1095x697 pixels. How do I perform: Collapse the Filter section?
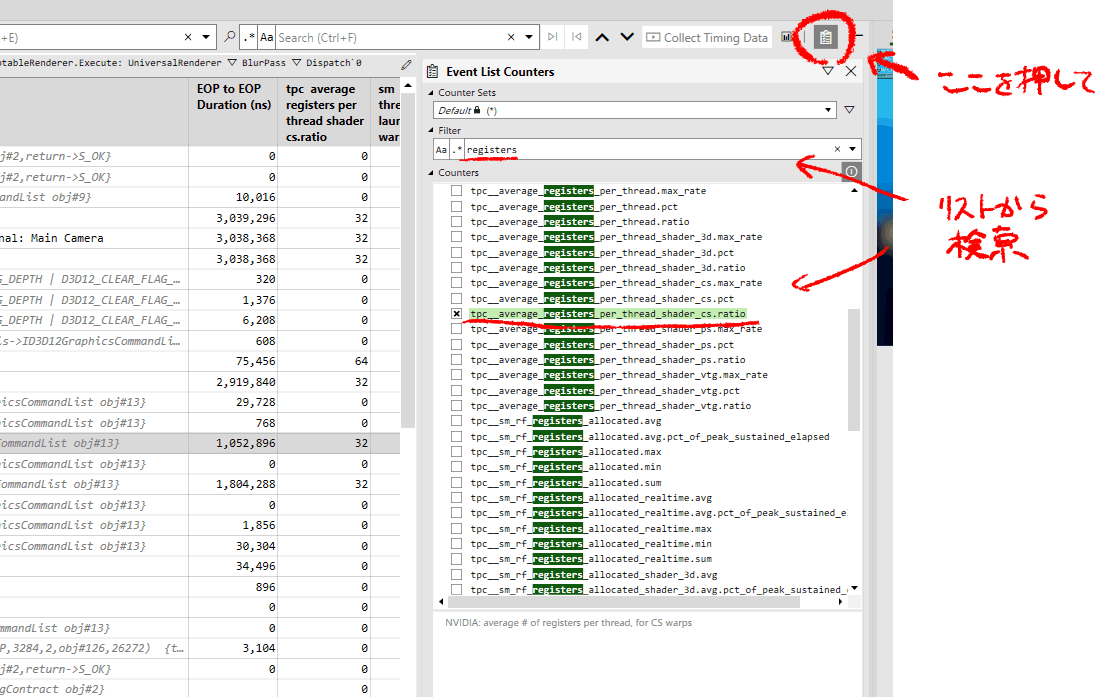coord(431,131)
